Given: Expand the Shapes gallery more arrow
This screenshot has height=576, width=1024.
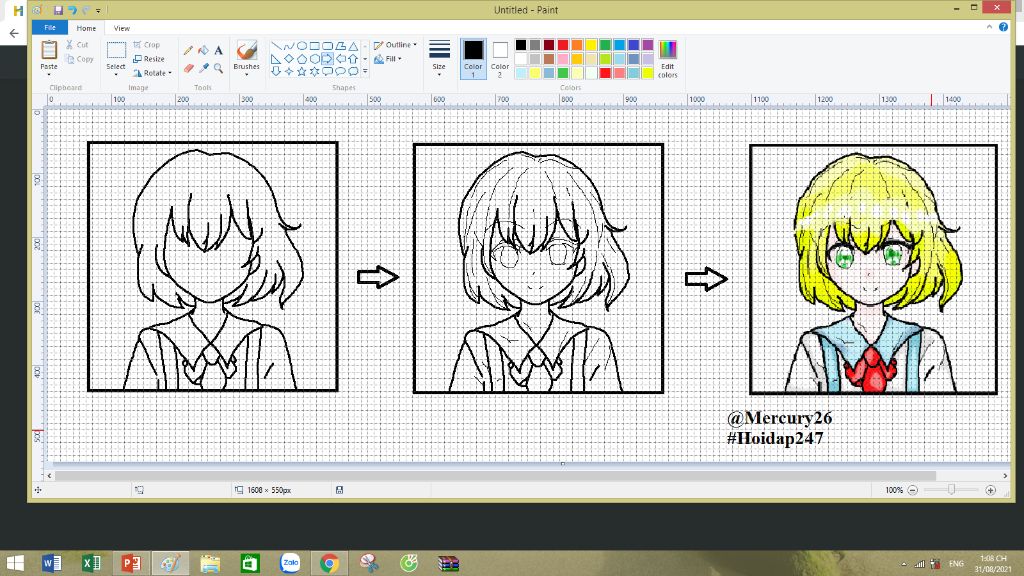Looking at the screenshot, I should [x=365, y=71].
